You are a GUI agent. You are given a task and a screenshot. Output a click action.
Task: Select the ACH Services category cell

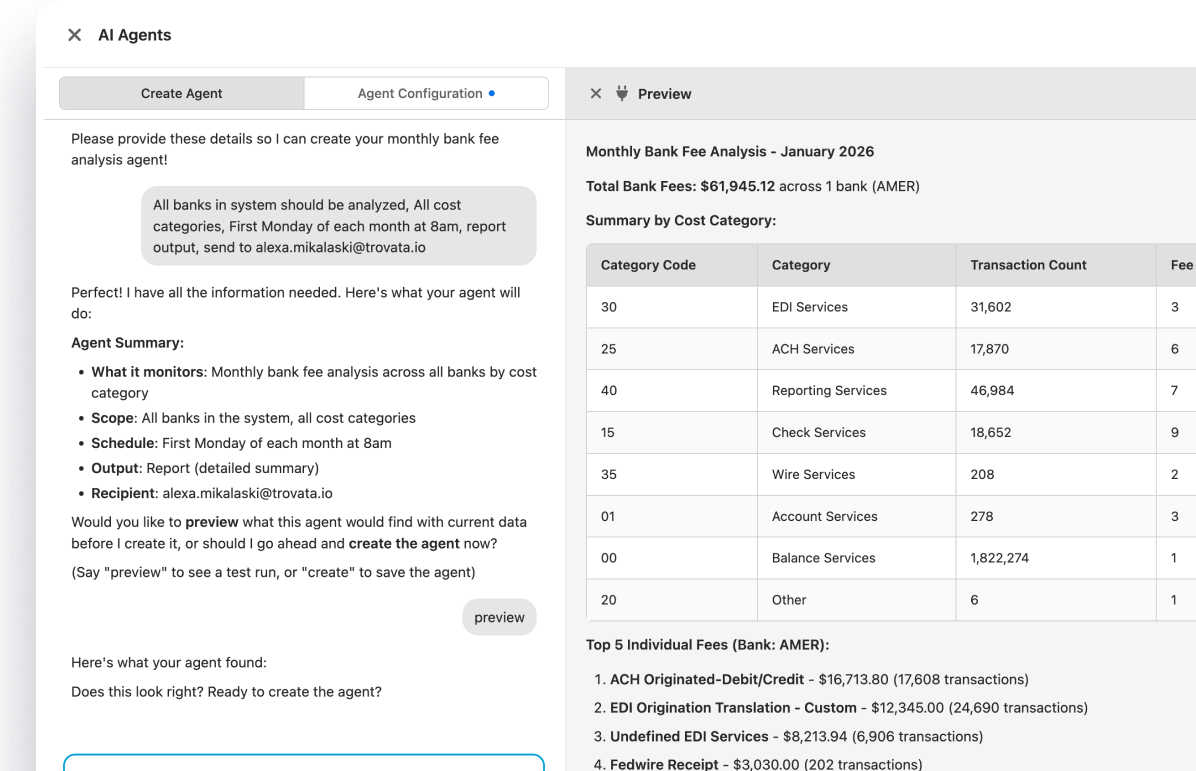click(x=813, y=349)
